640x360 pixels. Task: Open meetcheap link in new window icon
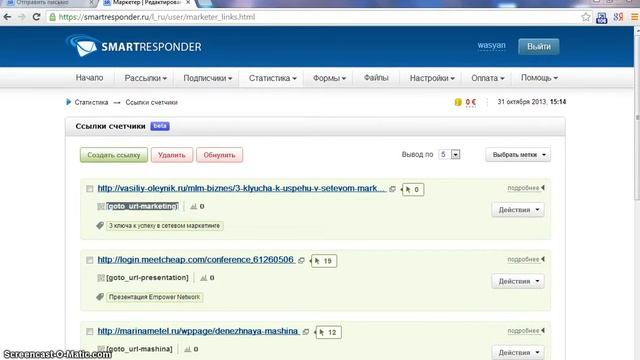point(301,260)
